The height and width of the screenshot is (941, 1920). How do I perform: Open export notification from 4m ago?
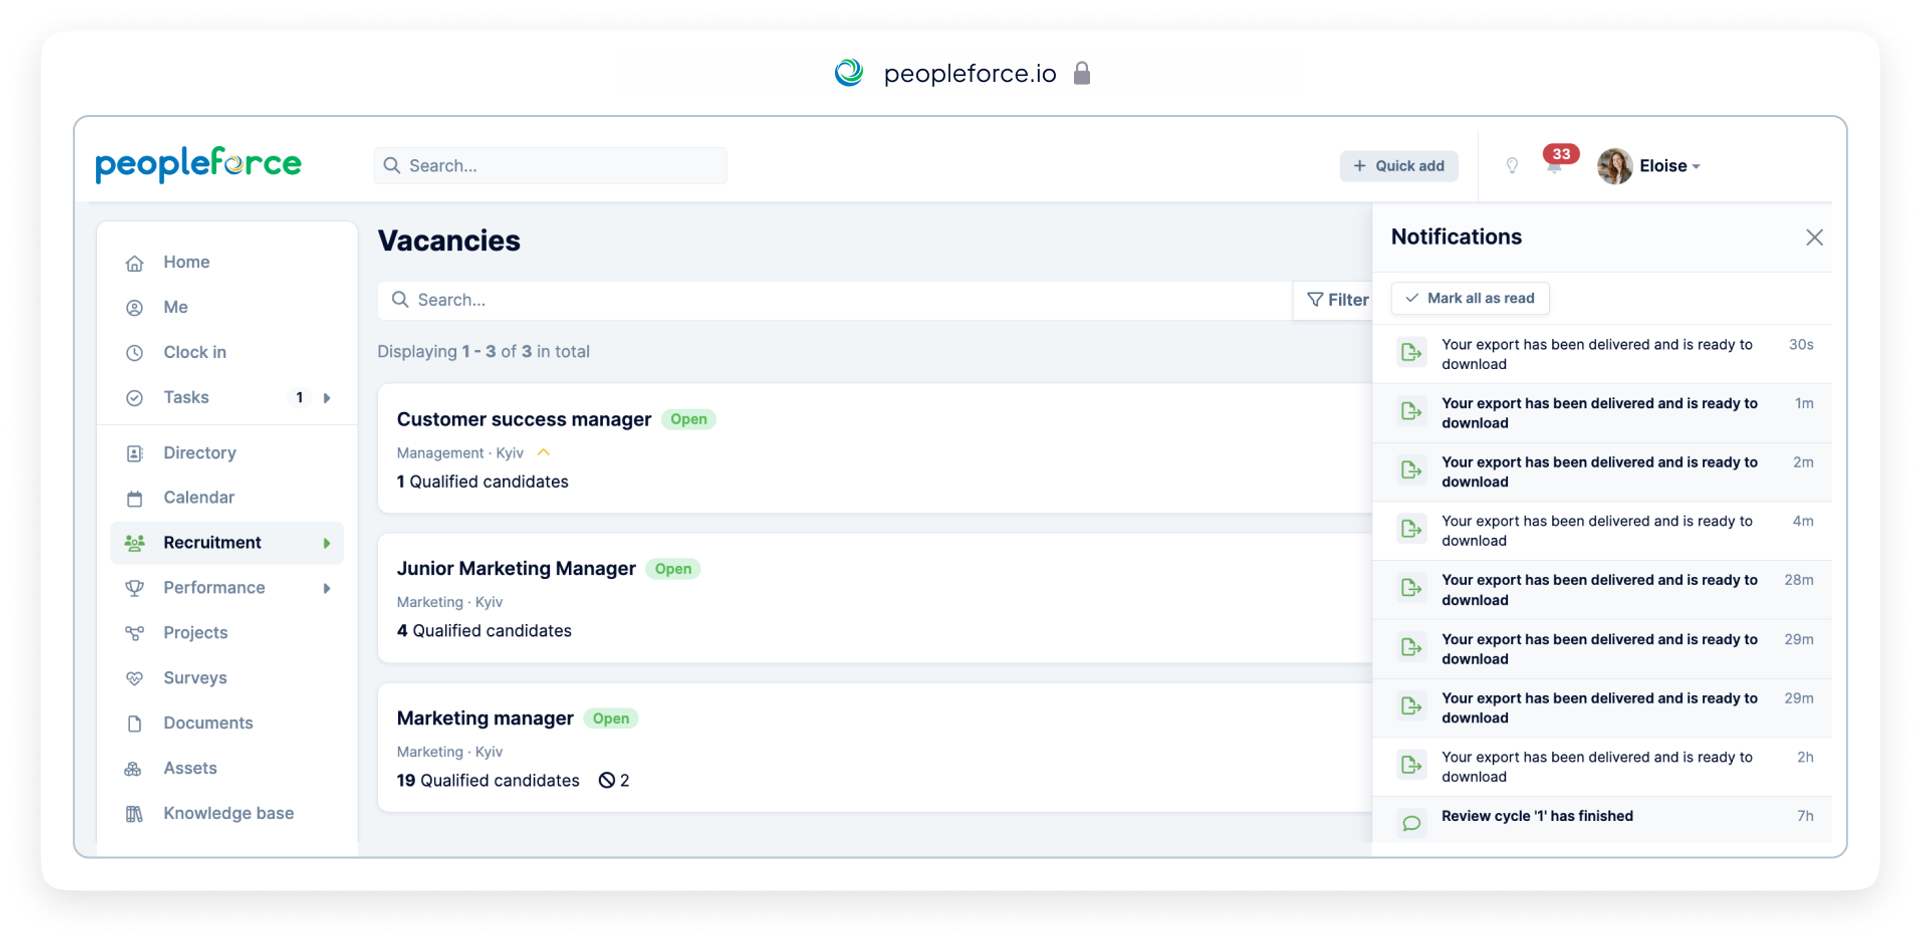click(x=1602, y=531)
